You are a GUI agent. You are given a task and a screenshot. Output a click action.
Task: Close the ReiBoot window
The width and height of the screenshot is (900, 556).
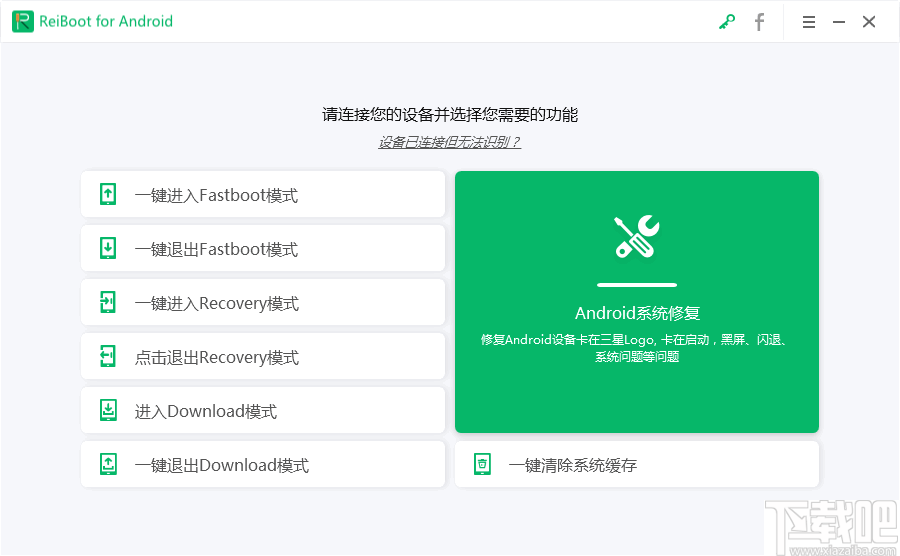869,22
